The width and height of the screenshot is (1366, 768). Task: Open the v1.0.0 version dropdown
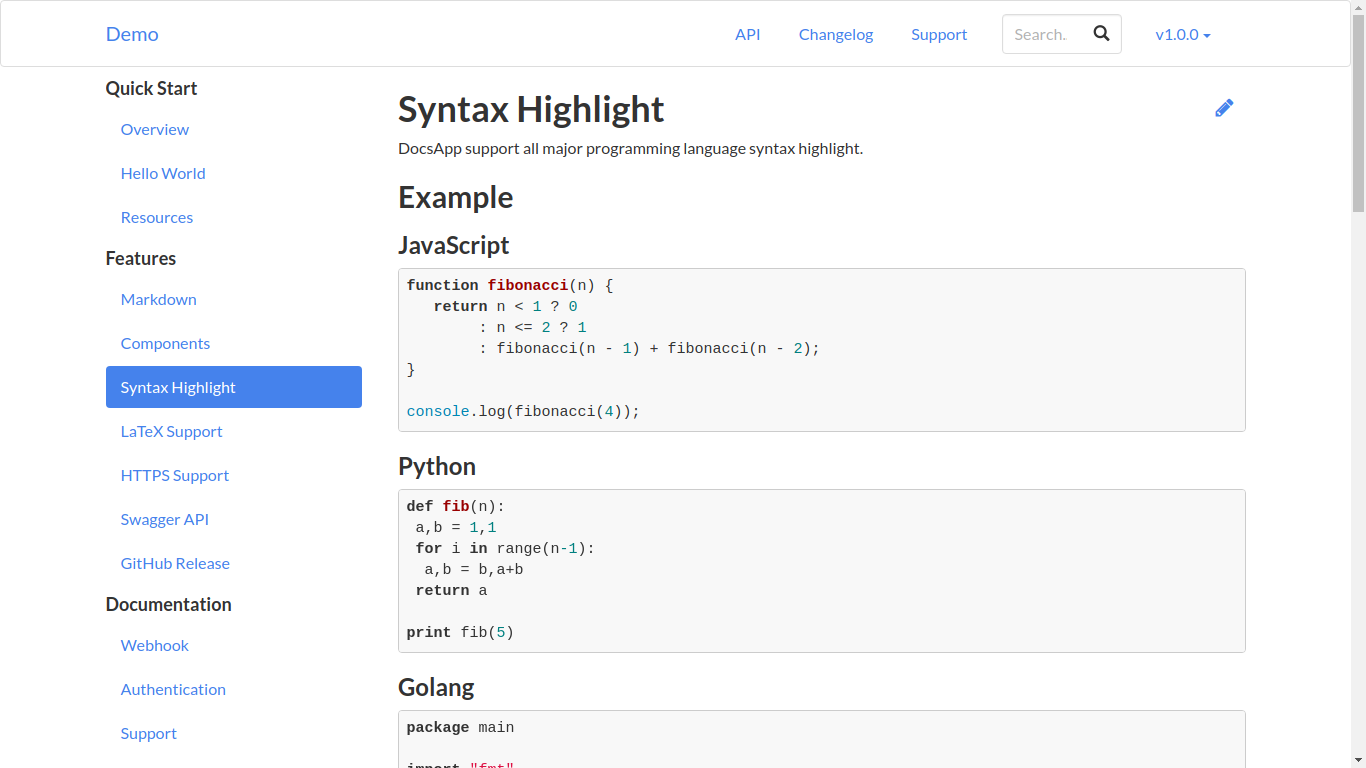(x=1182, y=34)
